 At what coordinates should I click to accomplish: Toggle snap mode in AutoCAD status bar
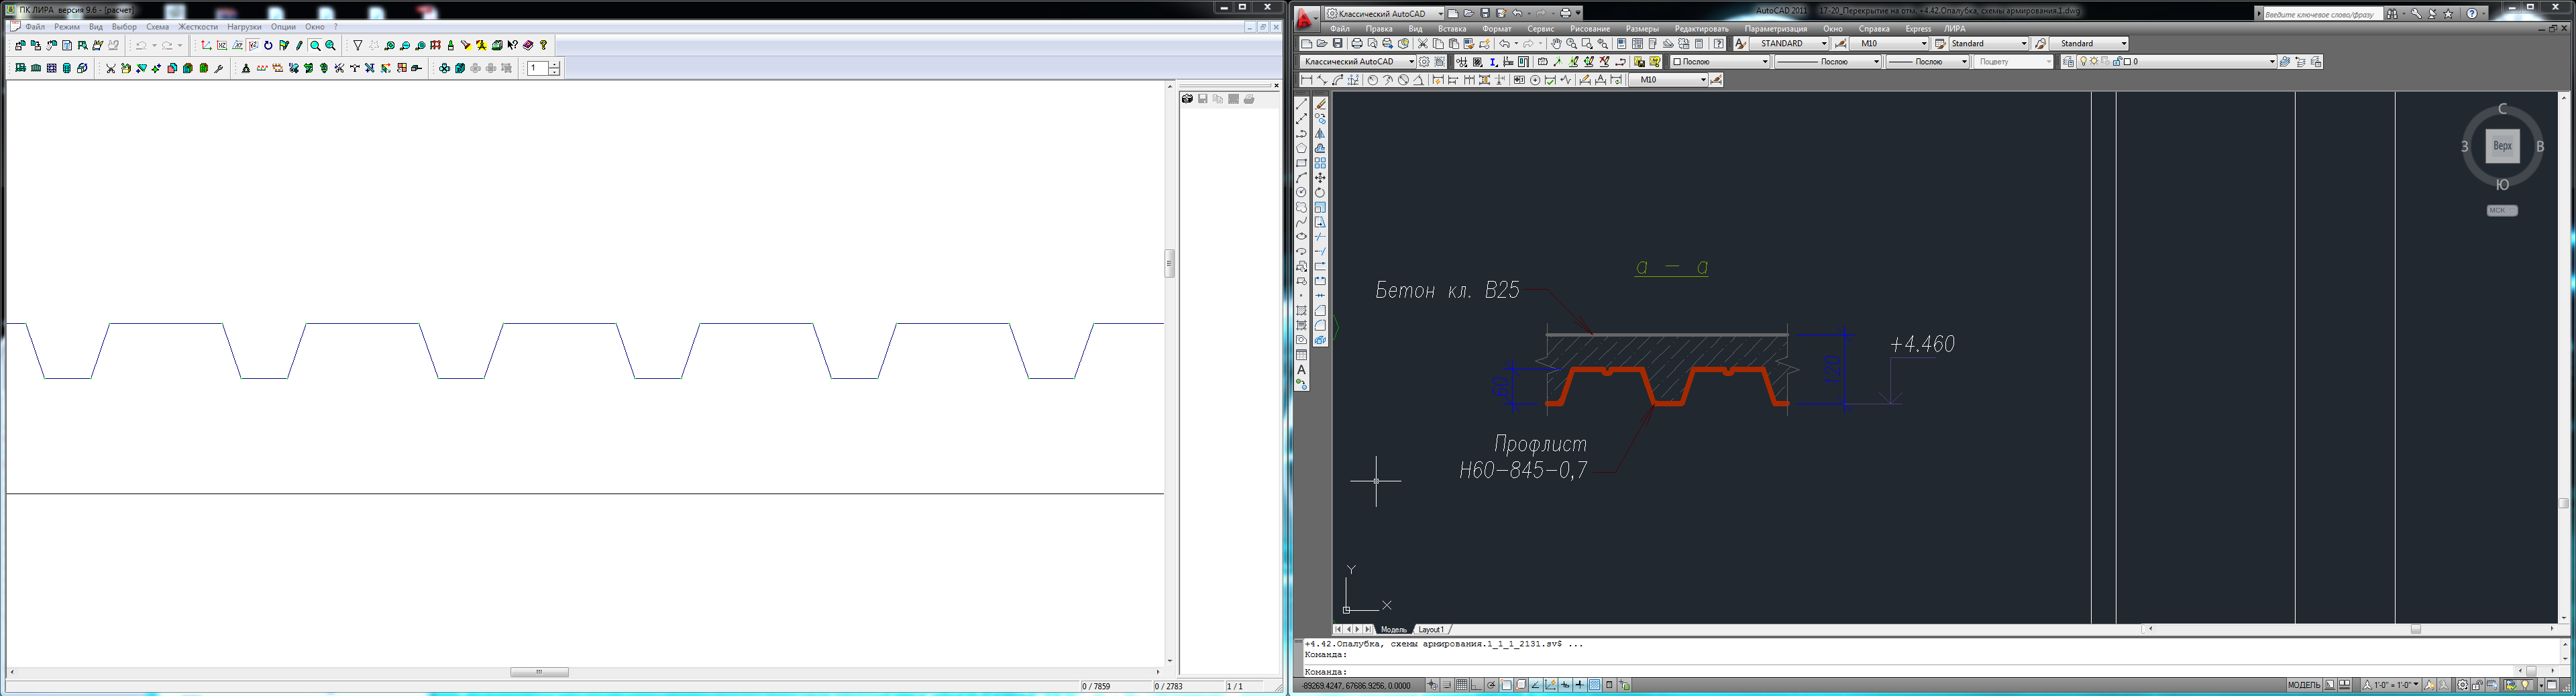(x=1447, y=685)
